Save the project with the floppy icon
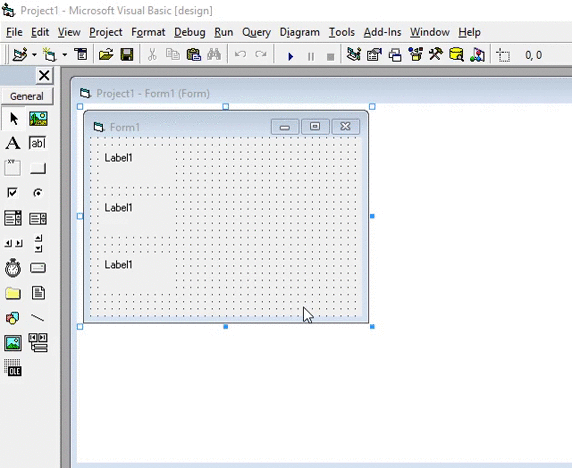Image resolution: width=572 pixels, height=468 pixels. [x=127, y=55]
